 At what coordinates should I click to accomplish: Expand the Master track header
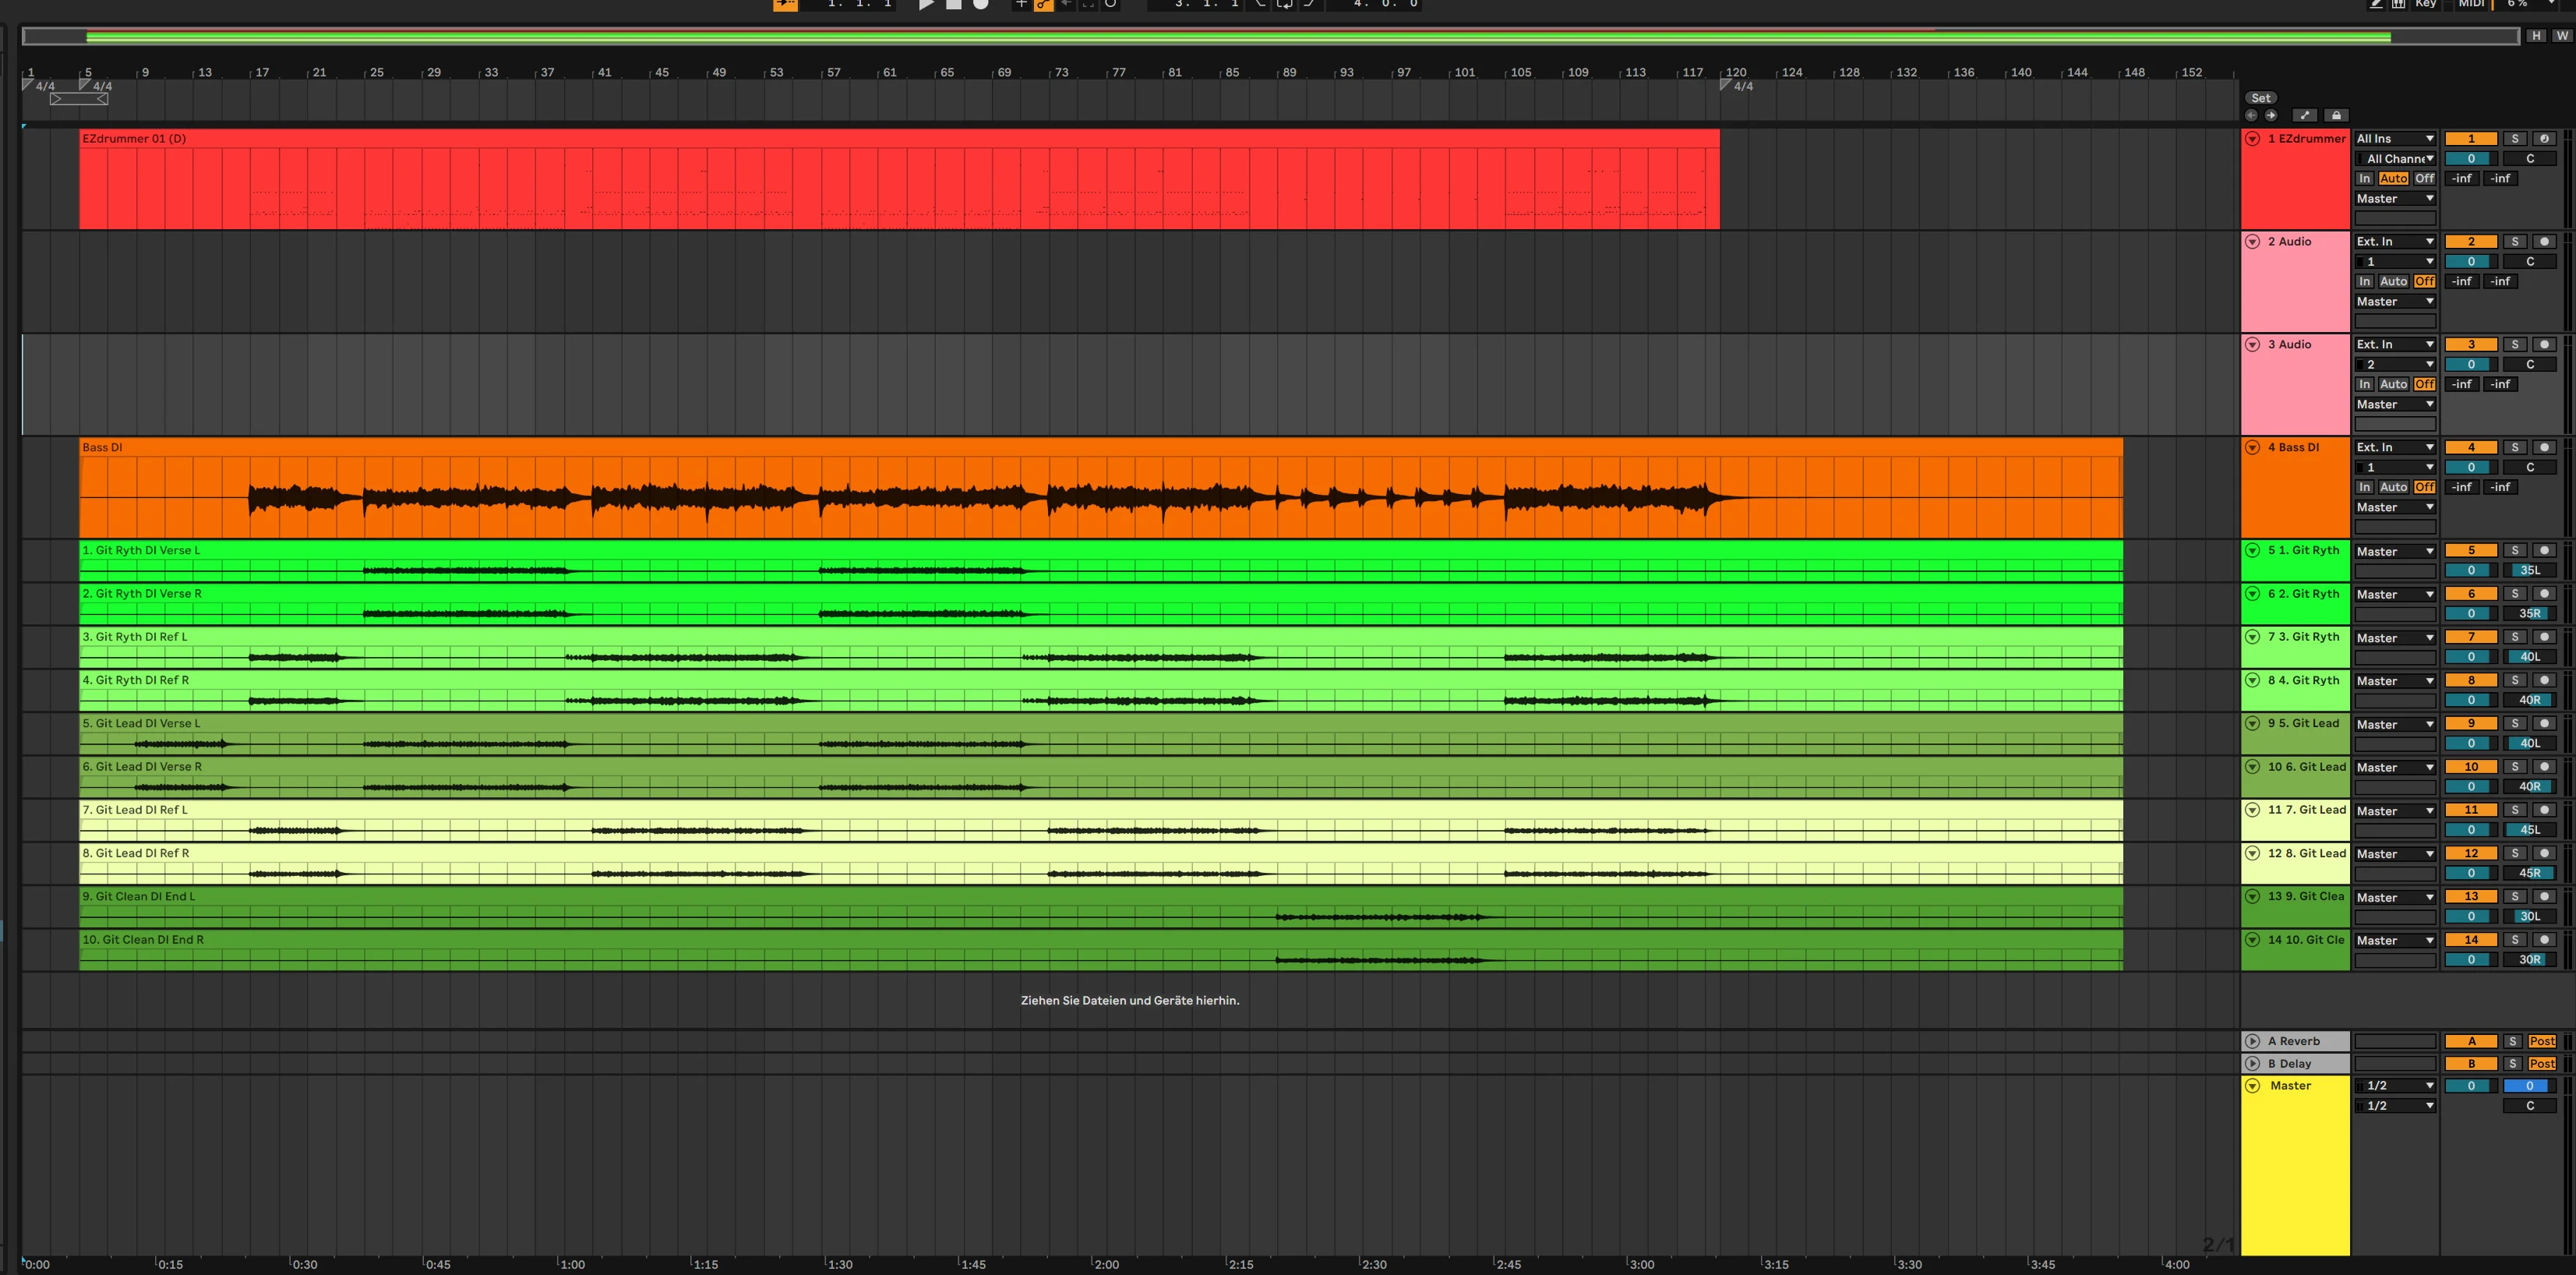(2253, 1085)
